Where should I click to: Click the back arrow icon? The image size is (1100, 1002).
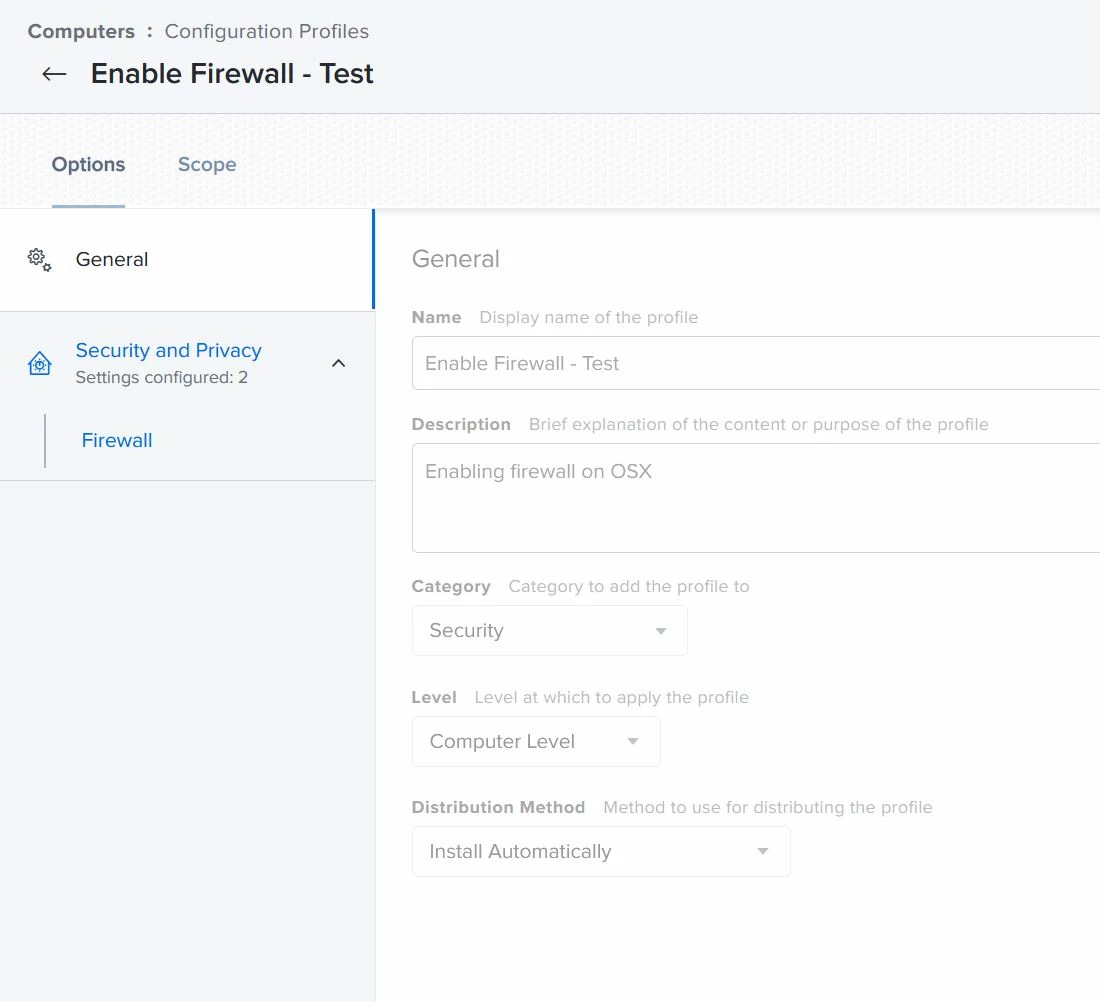(x=54, y=74)
